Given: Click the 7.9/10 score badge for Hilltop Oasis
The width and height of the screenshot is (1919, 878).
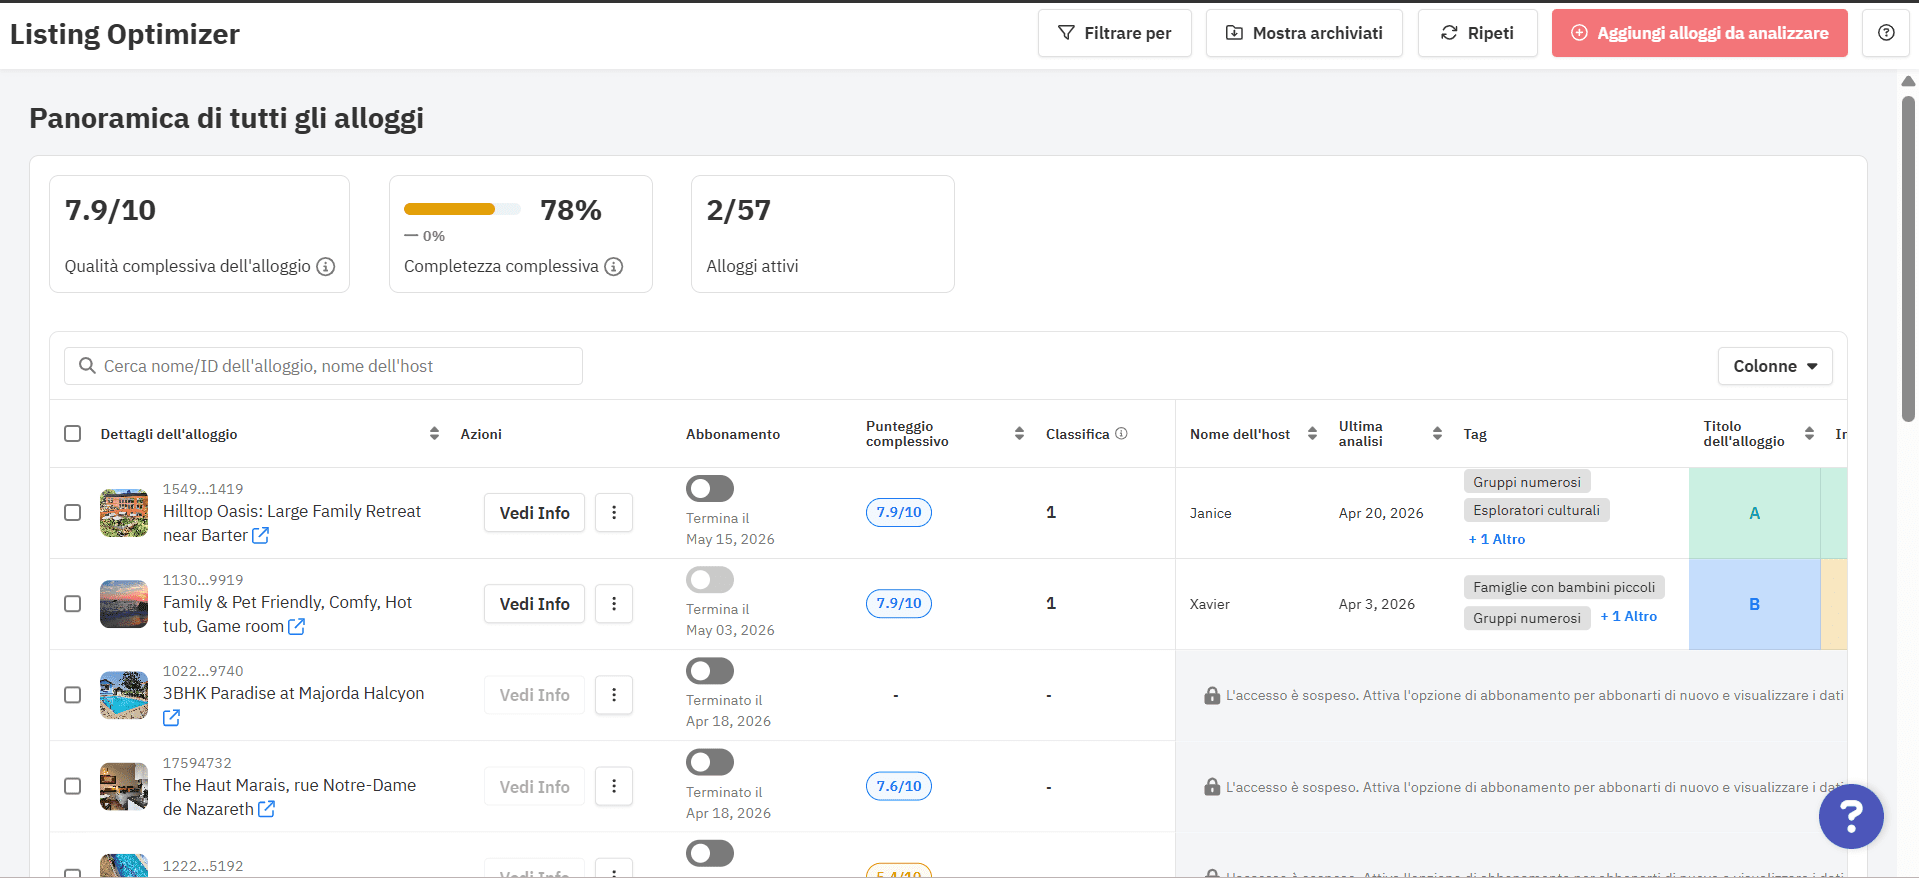Looking at the screenshot, I should coord(899,512).
